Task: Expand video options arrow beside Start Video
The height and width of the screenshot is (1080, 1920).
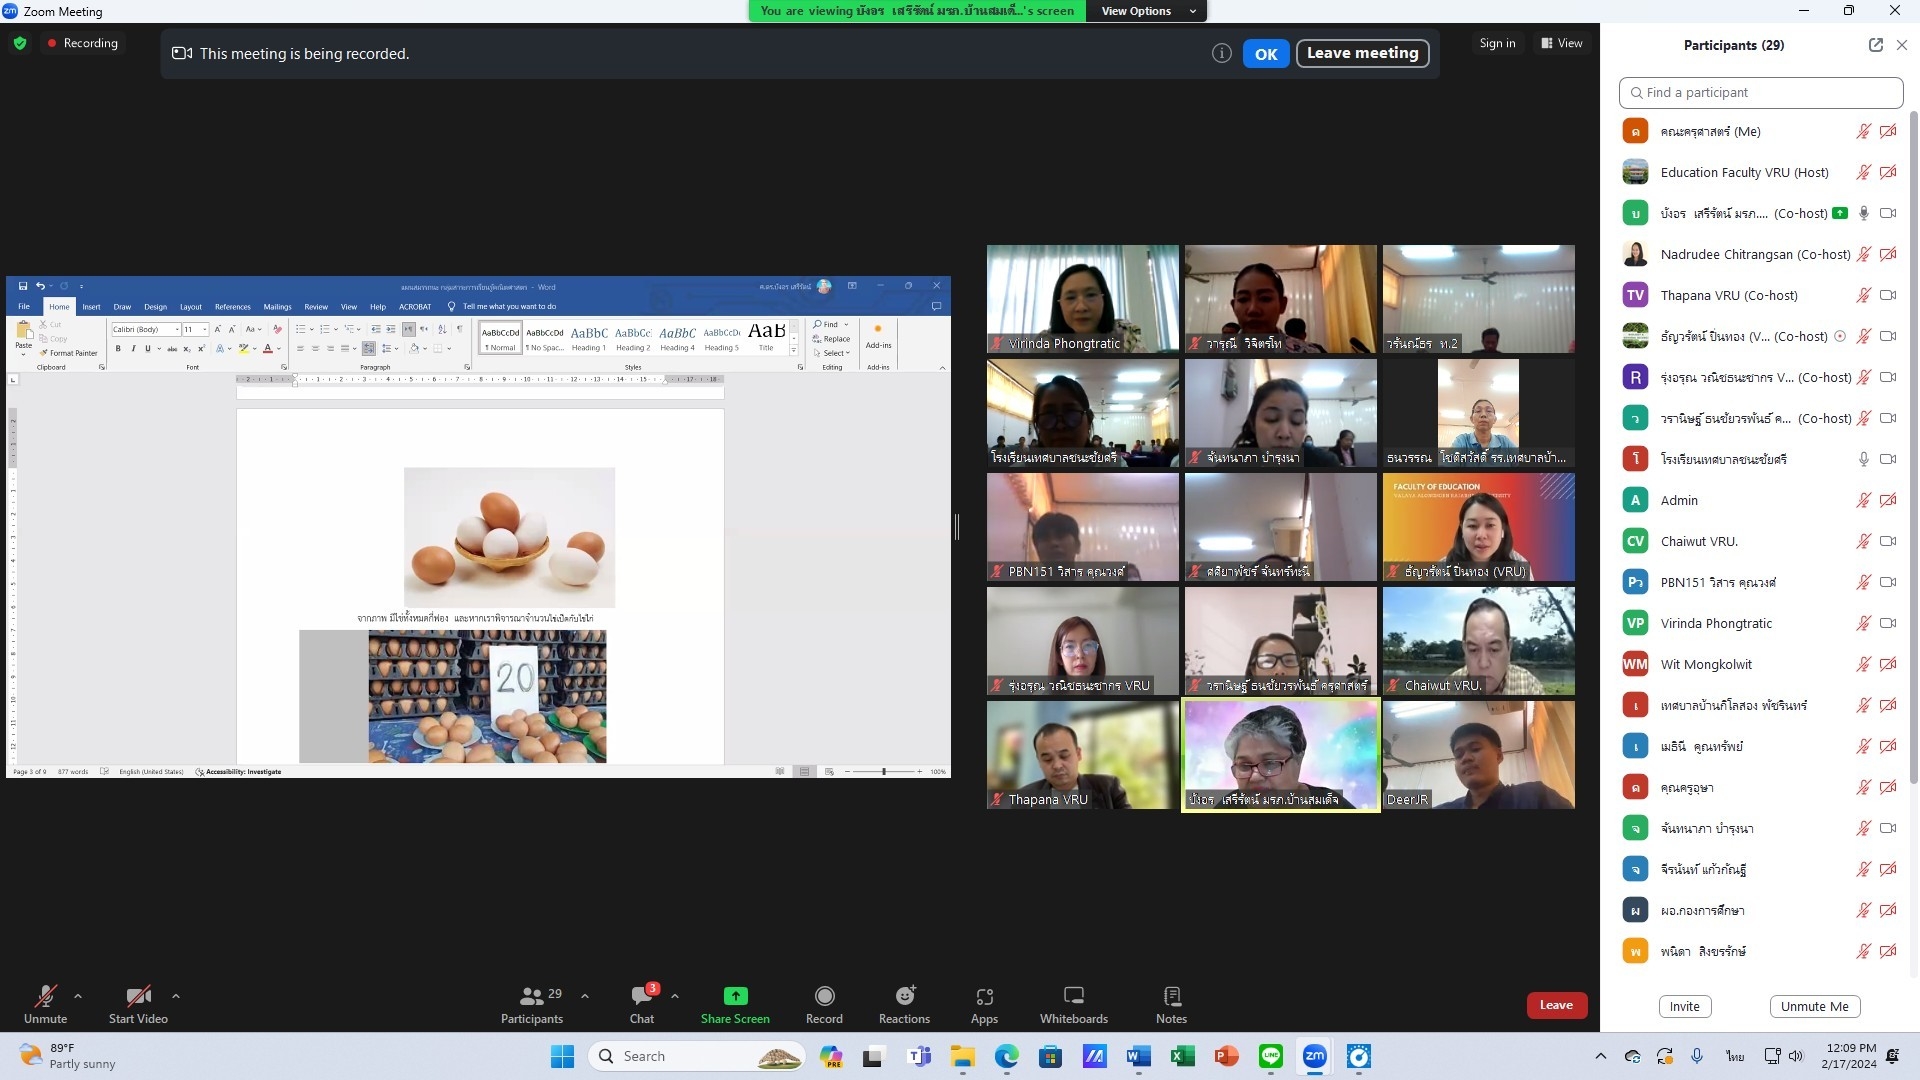Action: pyautogui.click(x=176, y=996)
